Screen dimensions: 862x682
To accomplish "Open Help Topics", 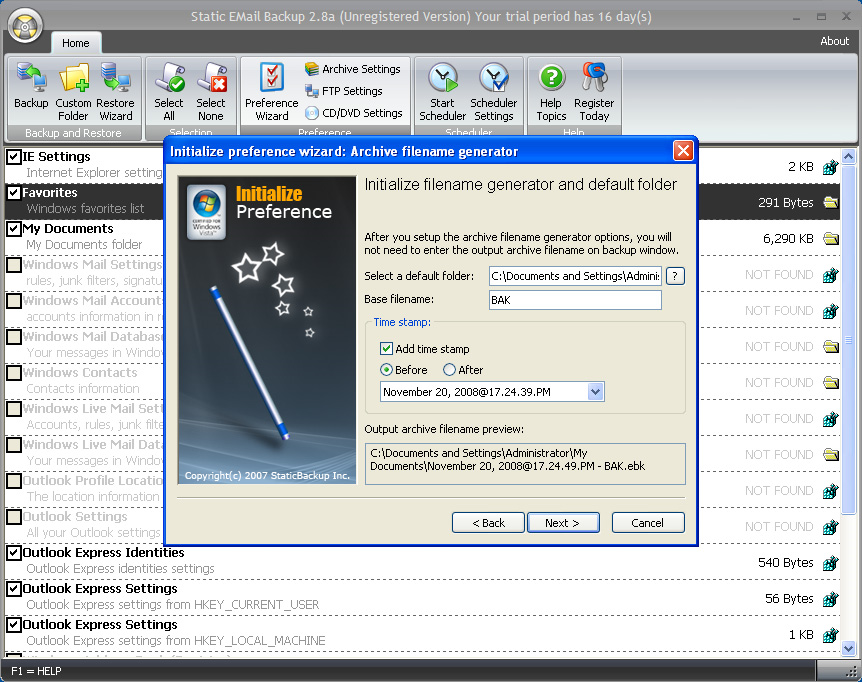I will click(x=551, y=92).
